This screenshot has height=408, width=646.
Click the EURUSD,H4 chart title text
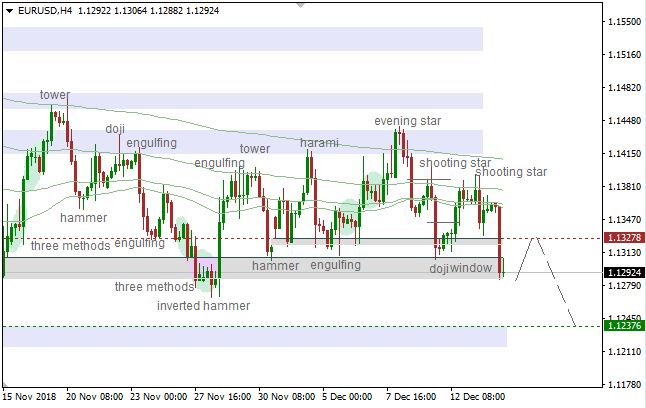tap(44, 11)
